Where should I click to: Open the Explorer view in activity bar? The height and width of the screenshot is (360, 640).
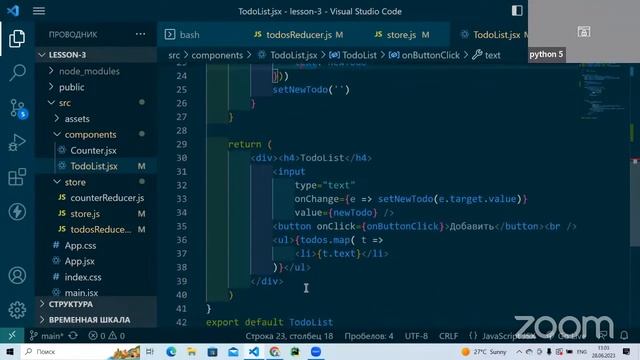[x=17, y=38]
